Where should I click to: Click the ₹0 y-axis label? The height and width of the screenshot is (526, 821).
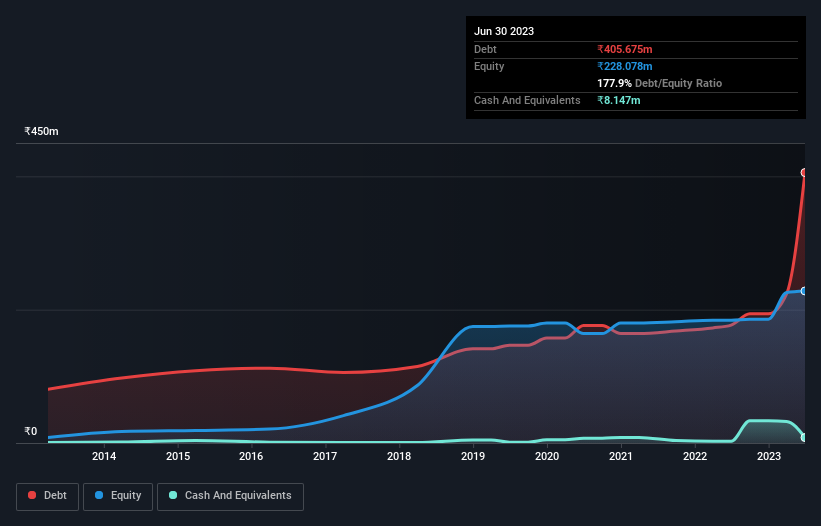click(30, 431)
